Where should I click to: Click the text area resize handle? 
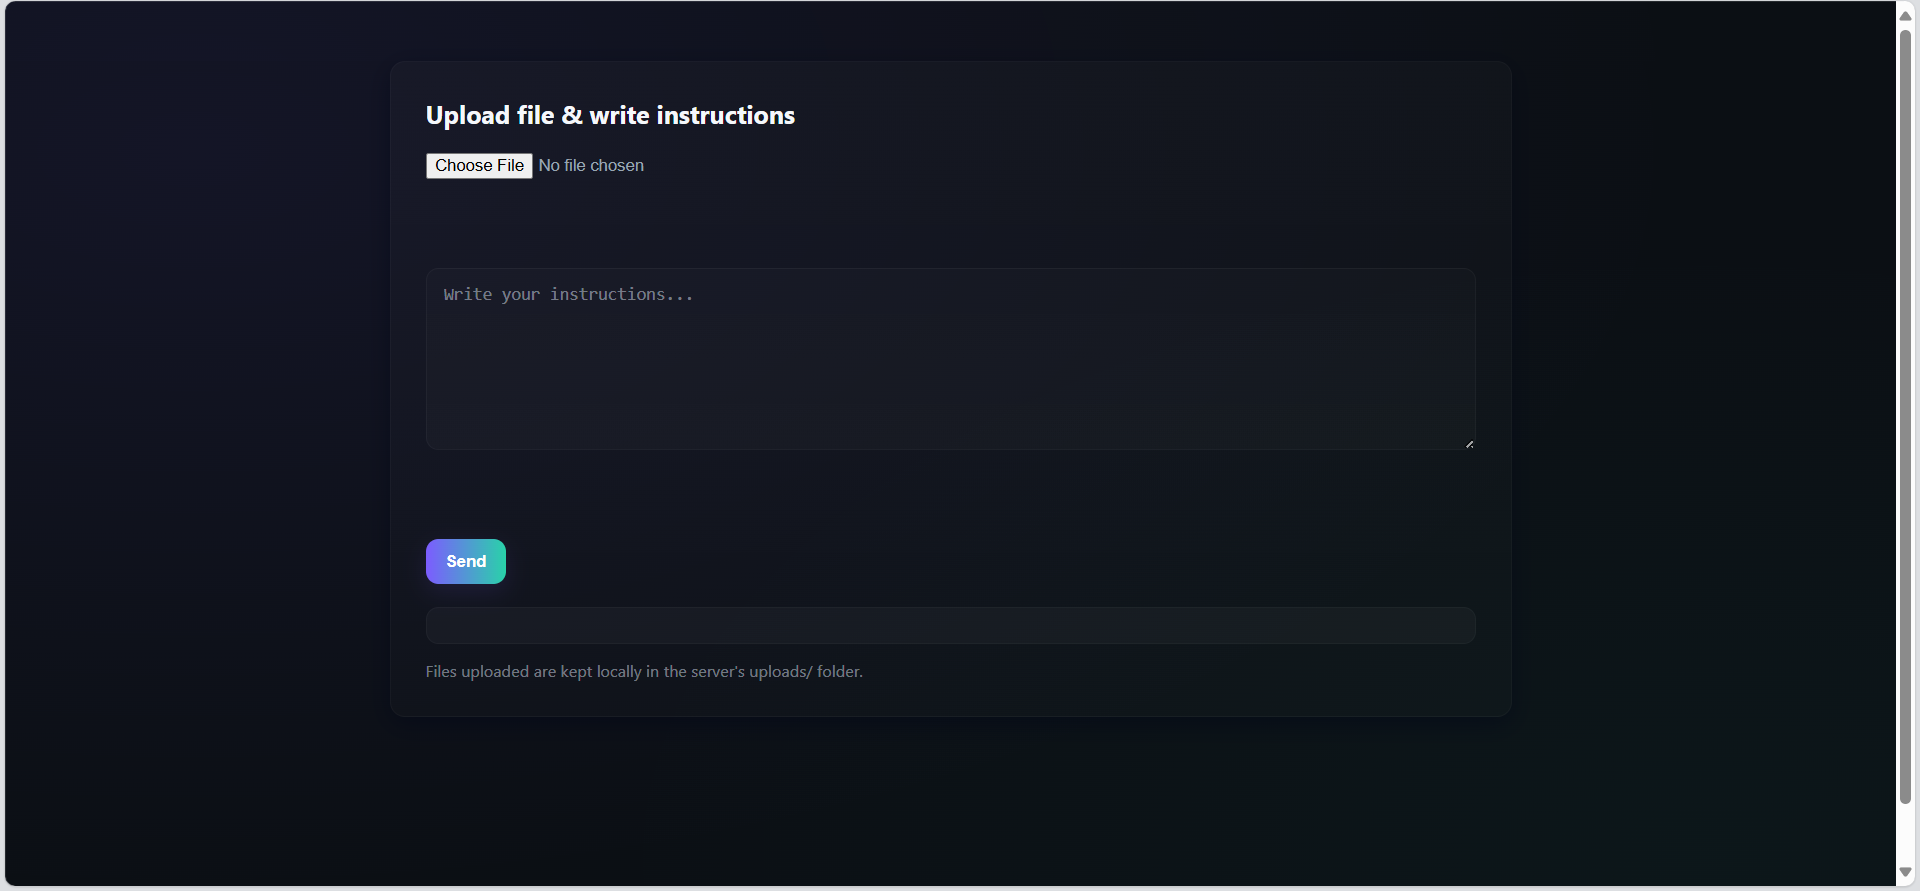coord(1469,444)
